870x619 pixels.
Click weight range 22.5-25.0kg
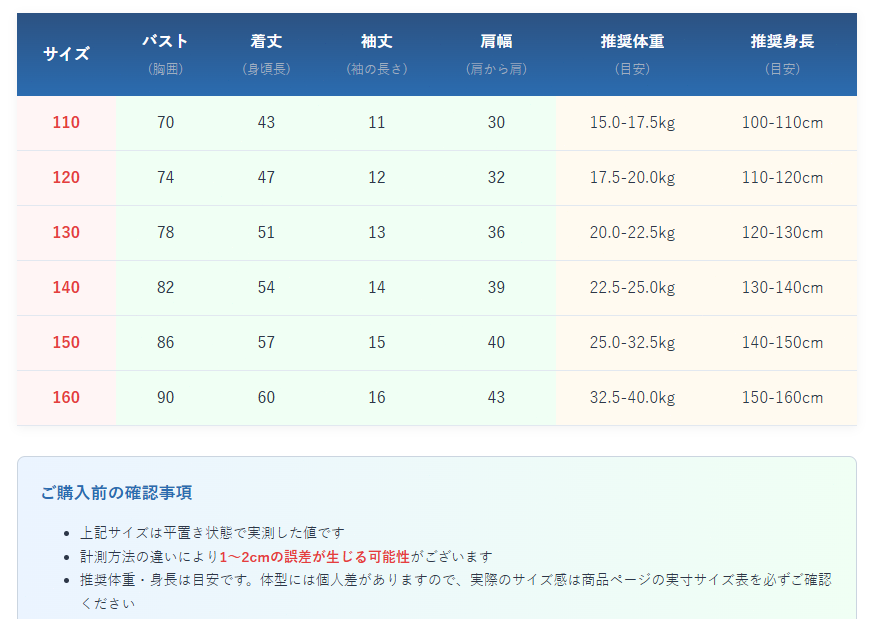coord(633,288)
